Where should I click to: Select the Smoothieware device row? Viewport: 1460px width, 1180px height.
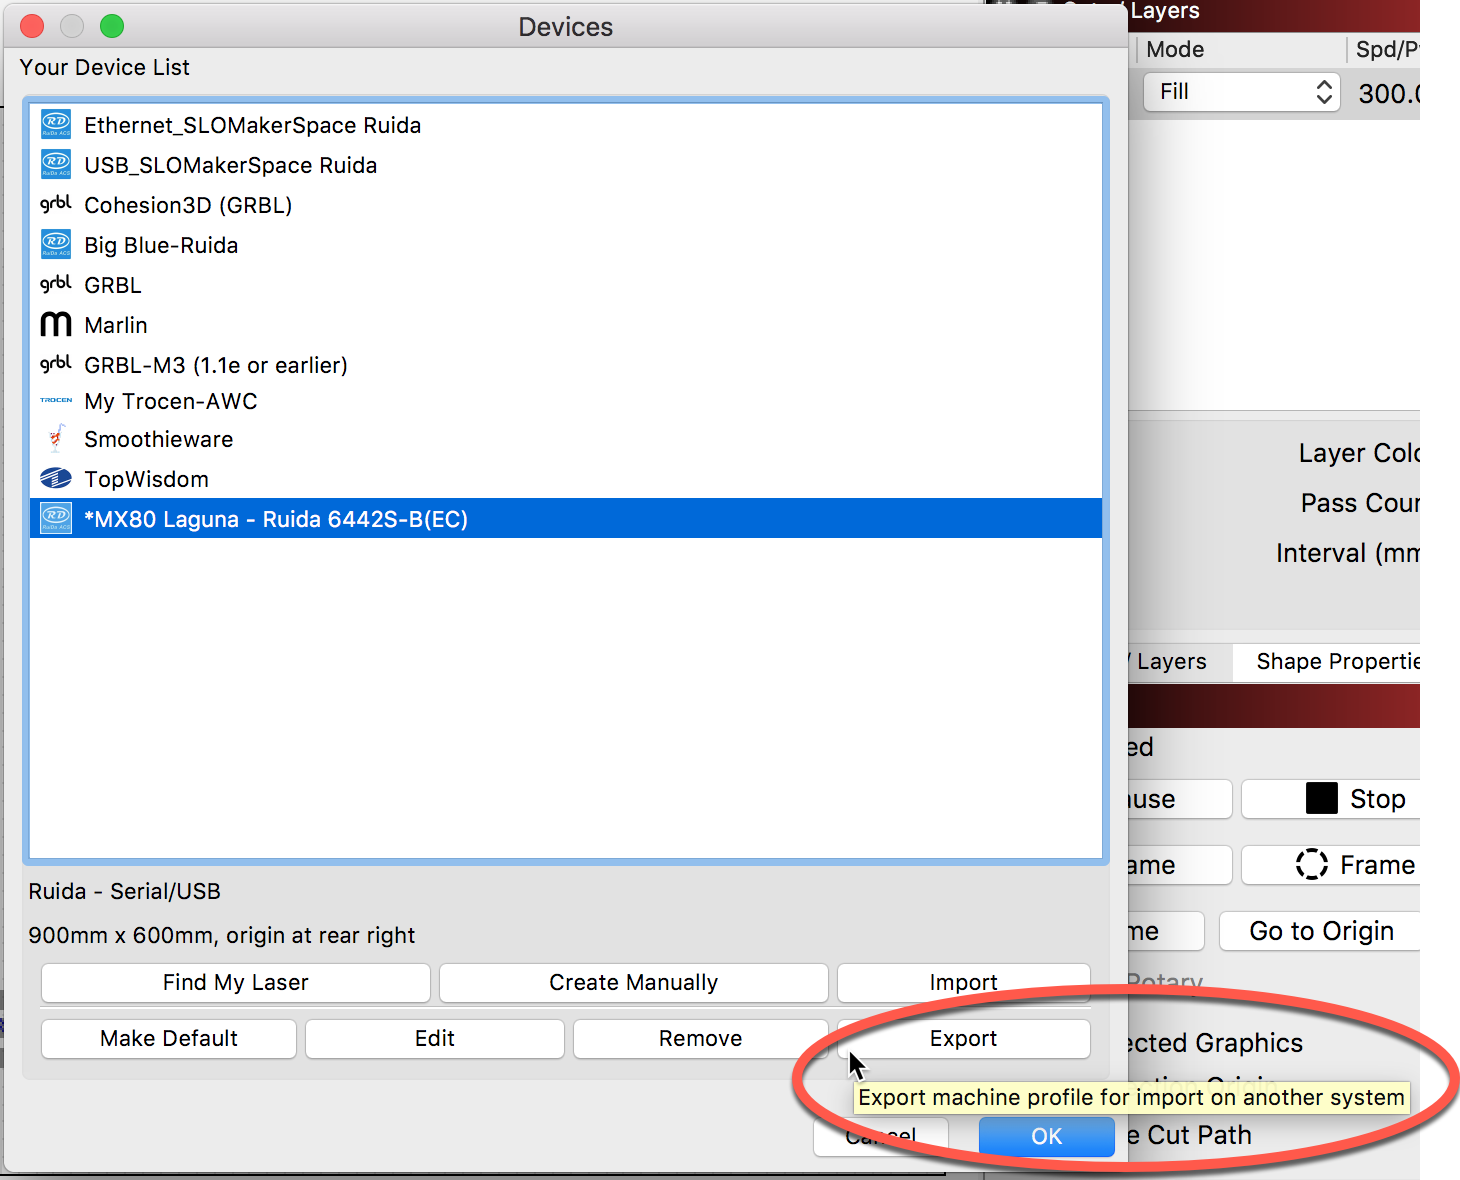[x=566, y=439]
